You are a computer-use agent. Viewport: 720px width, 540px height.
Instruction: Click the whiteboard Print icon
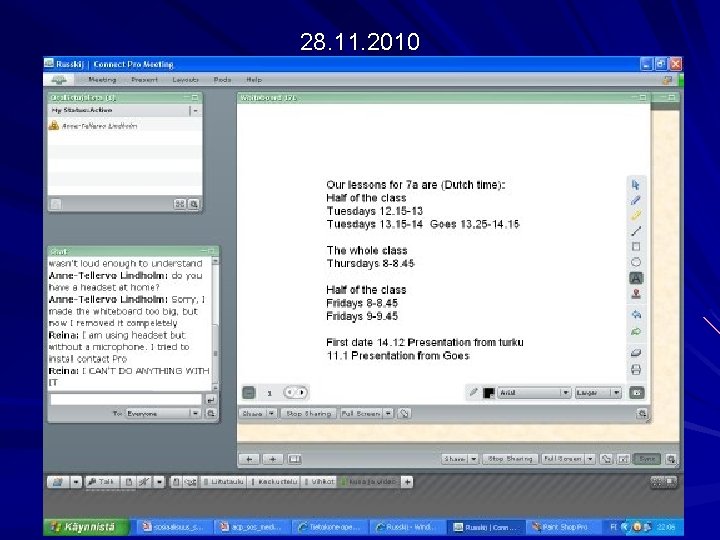[636, 370]
